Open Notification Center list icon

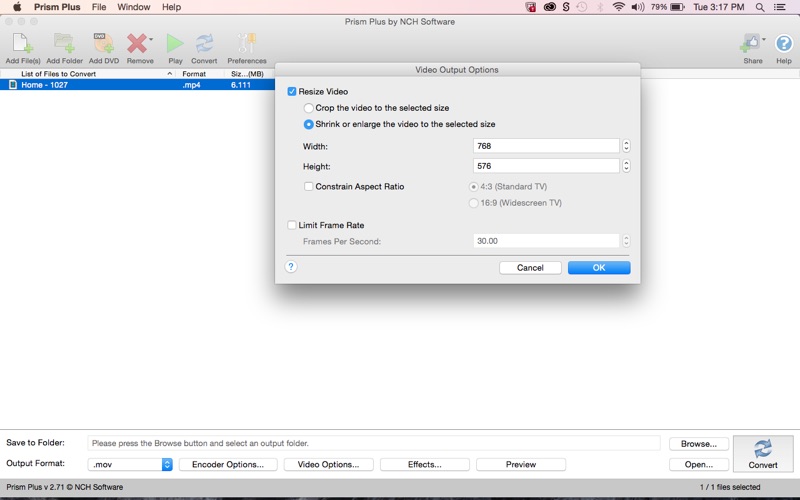(780, 7)
